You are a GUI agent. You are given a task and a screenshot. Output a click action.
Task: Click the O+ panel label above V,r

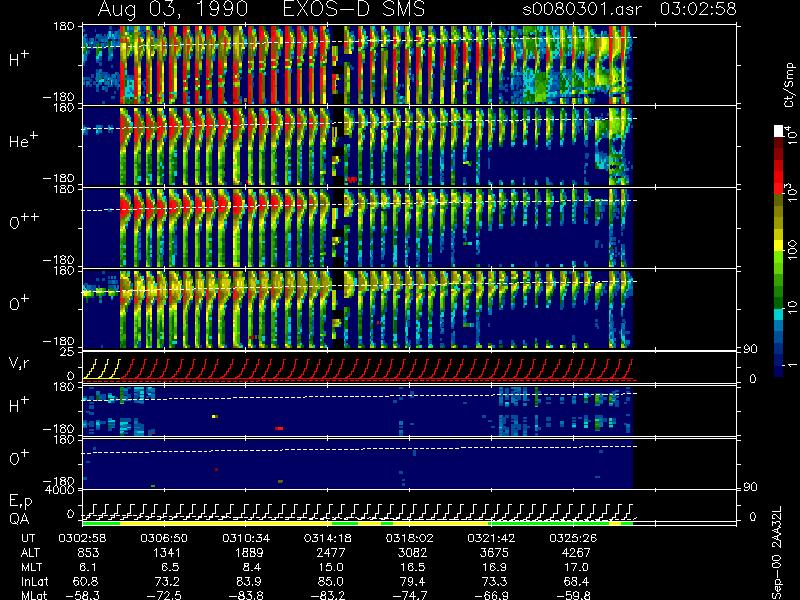19,303
